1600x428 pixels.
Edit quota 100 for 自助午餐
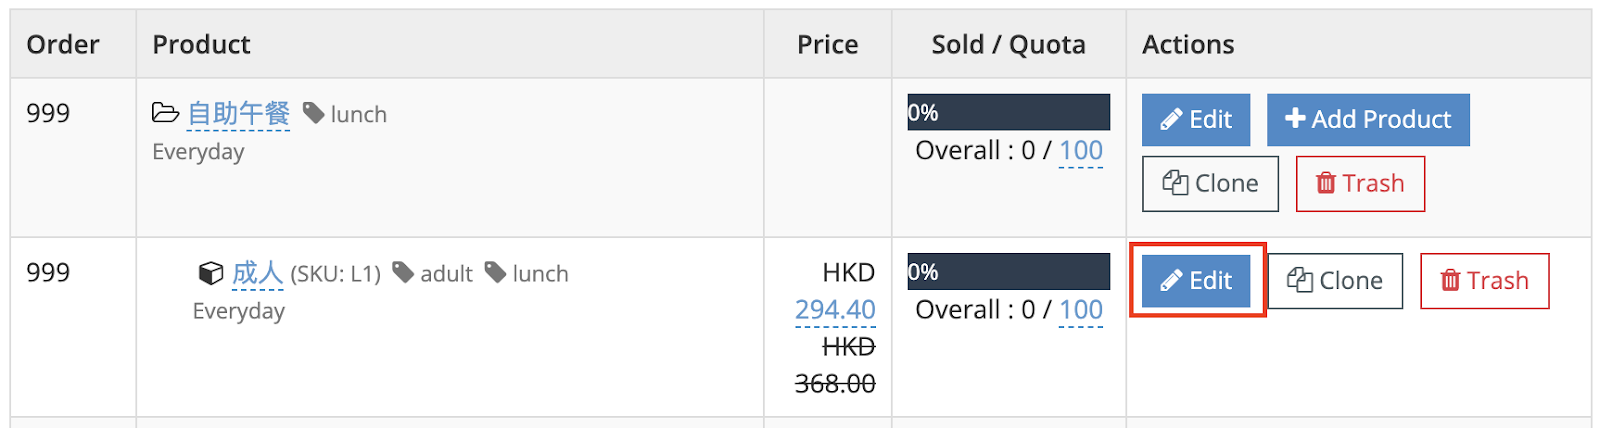[x=1081, y=151]
